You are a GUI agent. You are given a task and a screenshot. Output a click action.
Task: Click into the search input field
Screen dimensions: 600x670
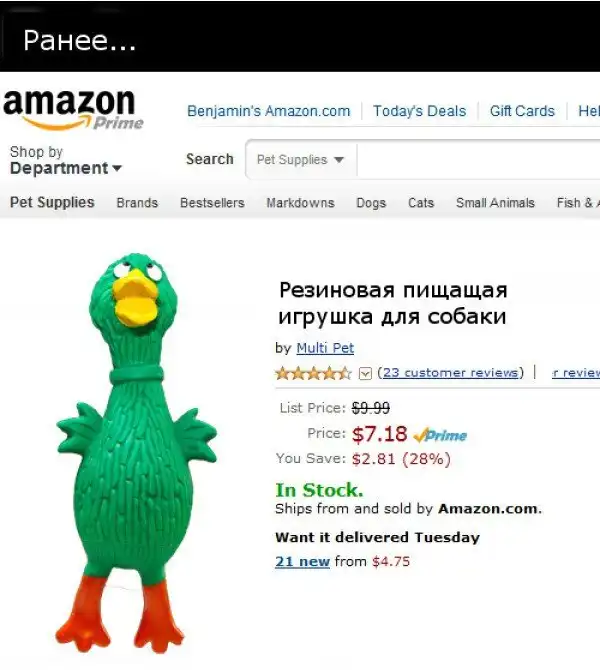pyautogui.click(x=479, y=160)
